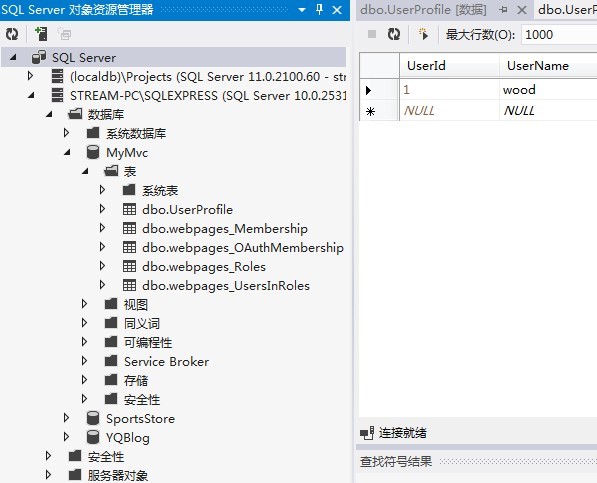This screenshot has height=483, width=597.
Task: Expand the dbo.UserProfile table node
Action: [x=102, y=209]
